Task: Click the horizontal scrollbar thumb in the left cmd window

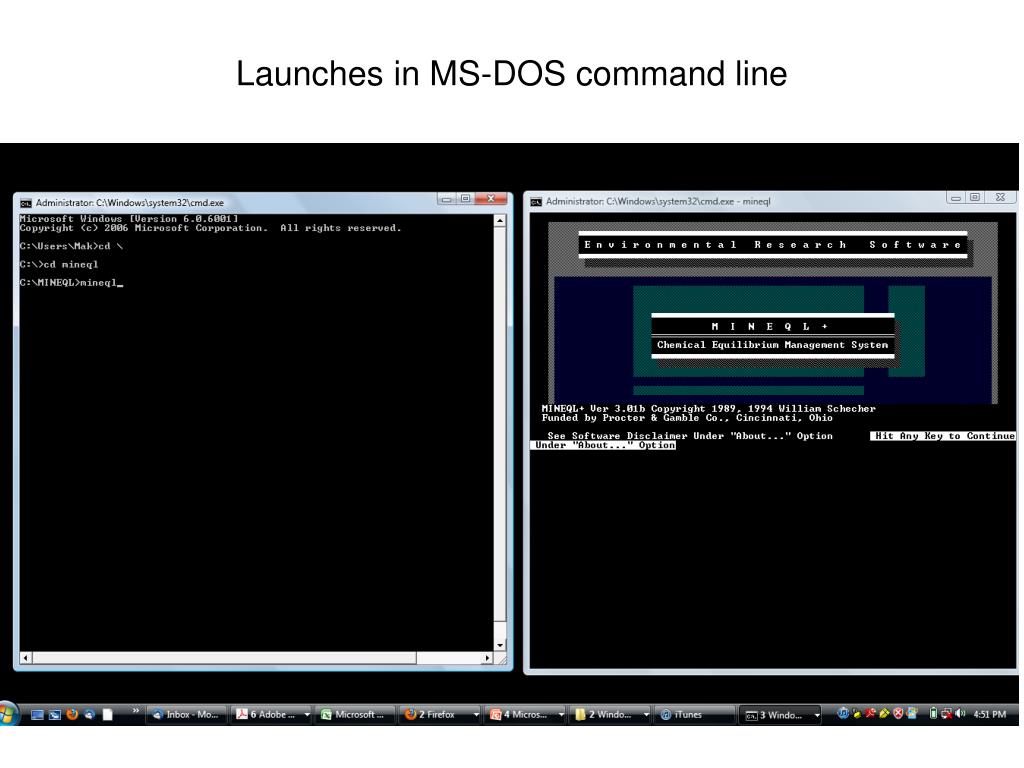Action: 224,658
